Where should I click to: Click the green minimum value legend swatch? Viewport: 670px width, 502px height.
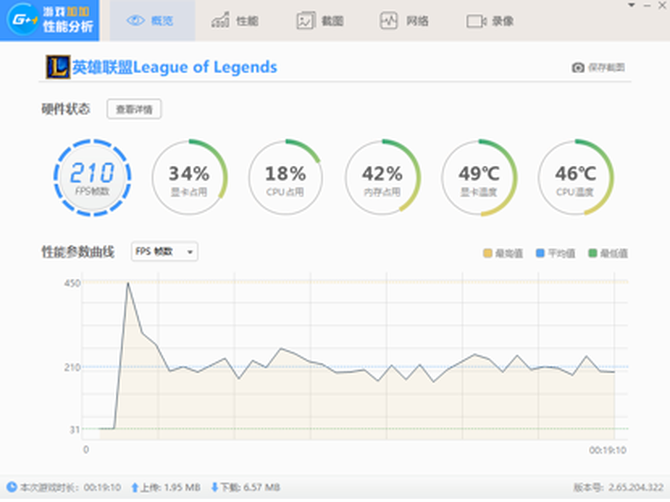[x=593, y=253]
